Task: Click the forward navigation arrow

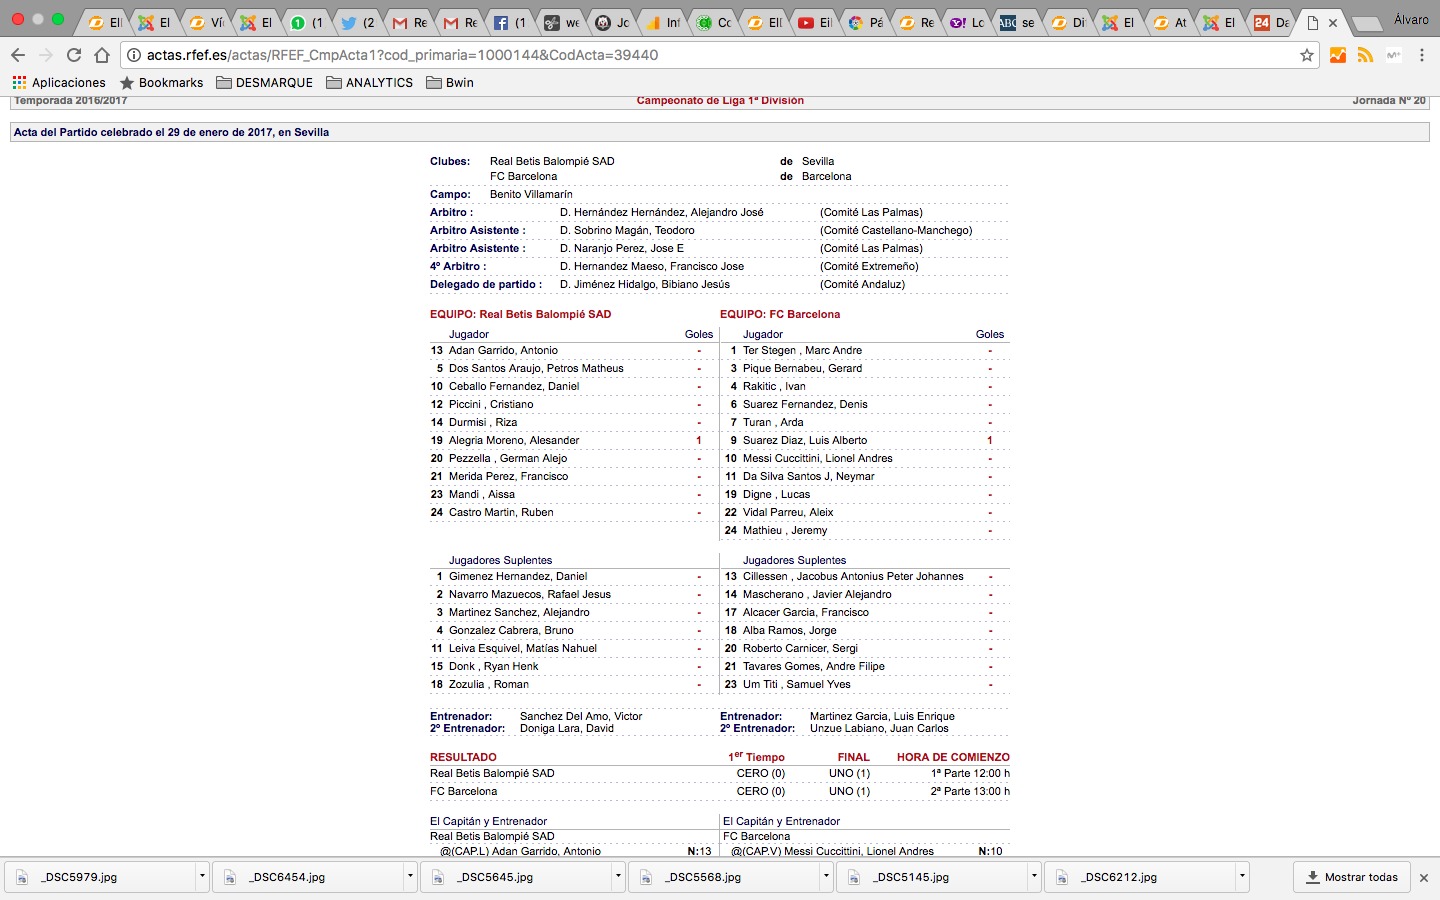Action: [45, 55]
